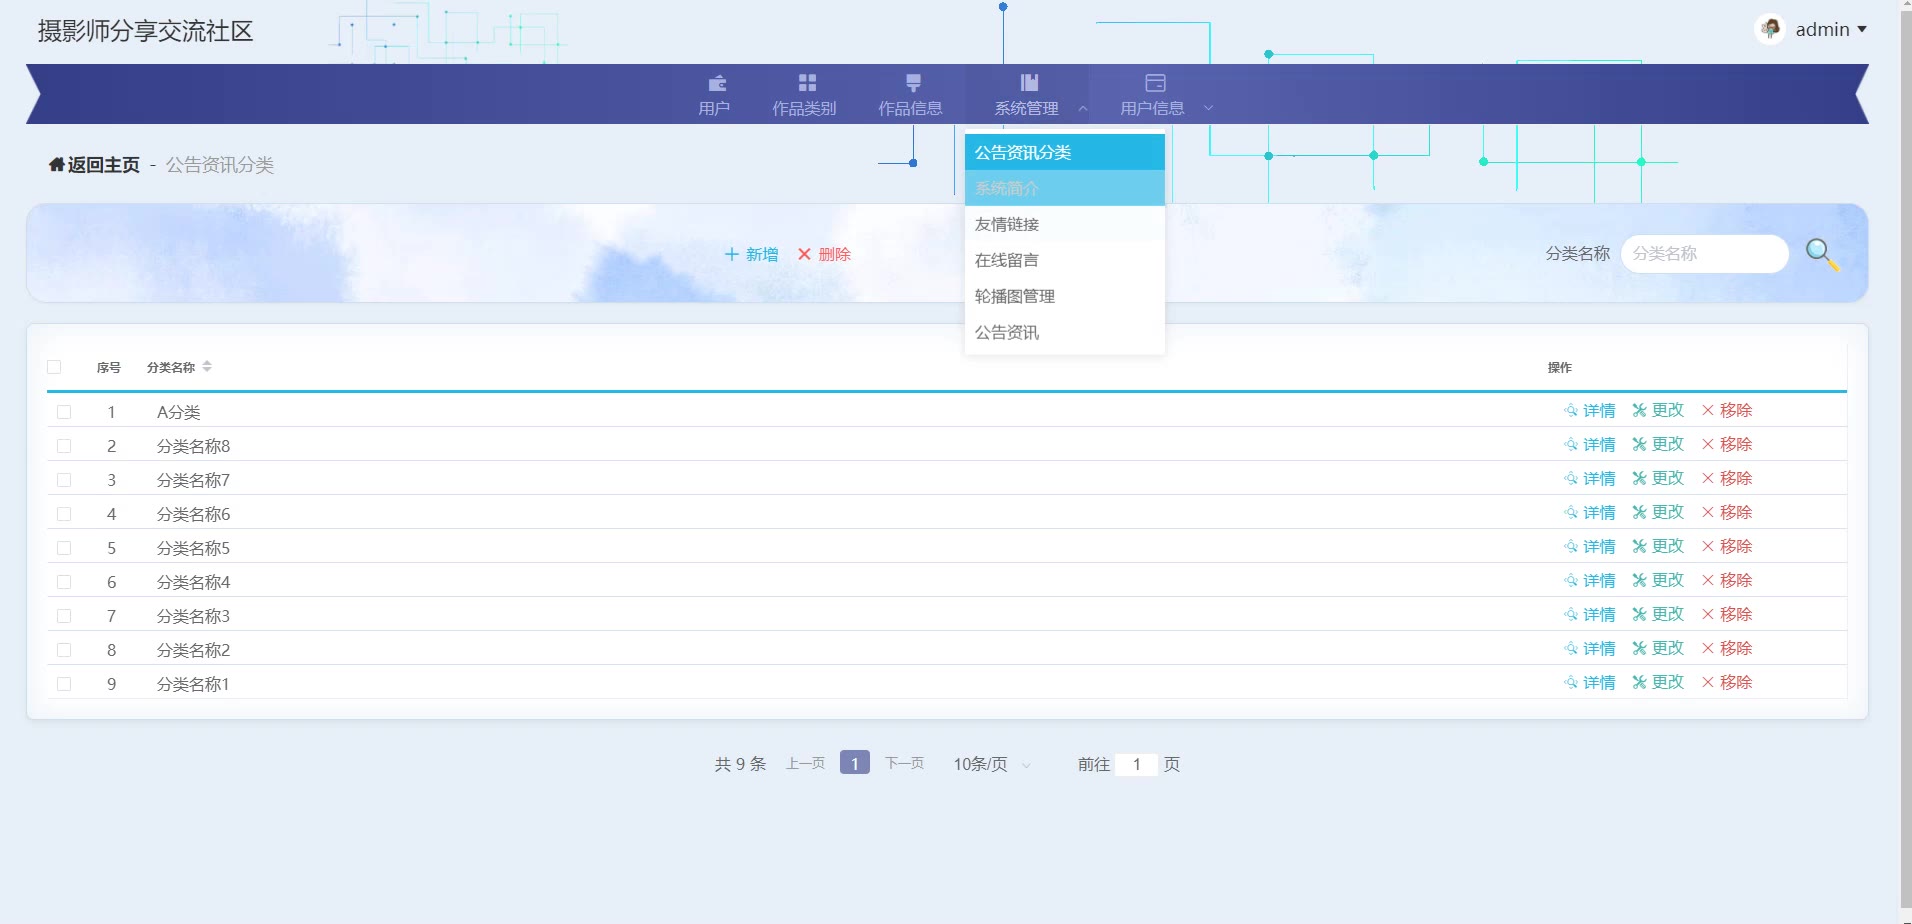Click the home icon beside 返回主页
The width and height of the screenshot is (1912, 924).
(56, 165)
